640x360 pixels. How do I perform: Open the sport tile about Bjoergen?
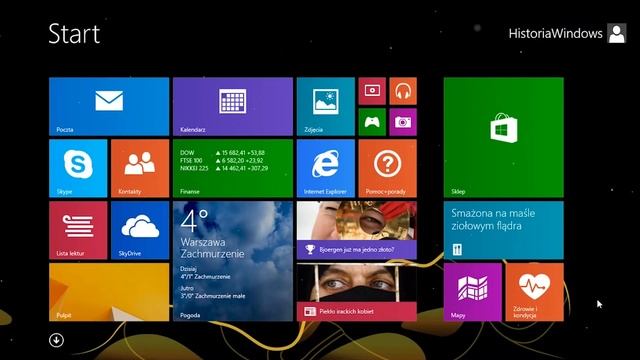tap(357, 230)
